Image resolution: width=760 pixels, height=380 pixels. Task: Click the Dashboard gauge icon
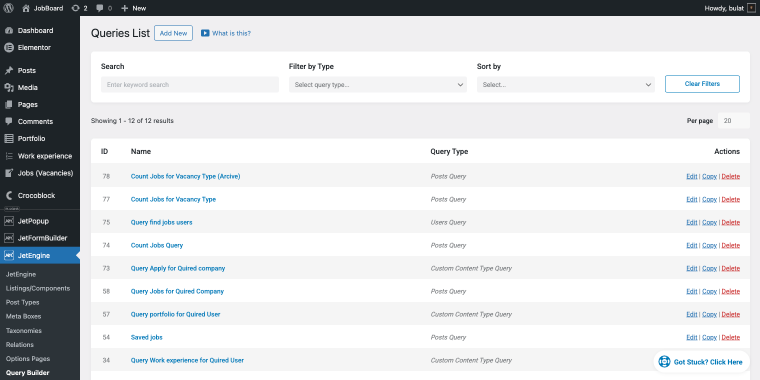pos(9,31)
